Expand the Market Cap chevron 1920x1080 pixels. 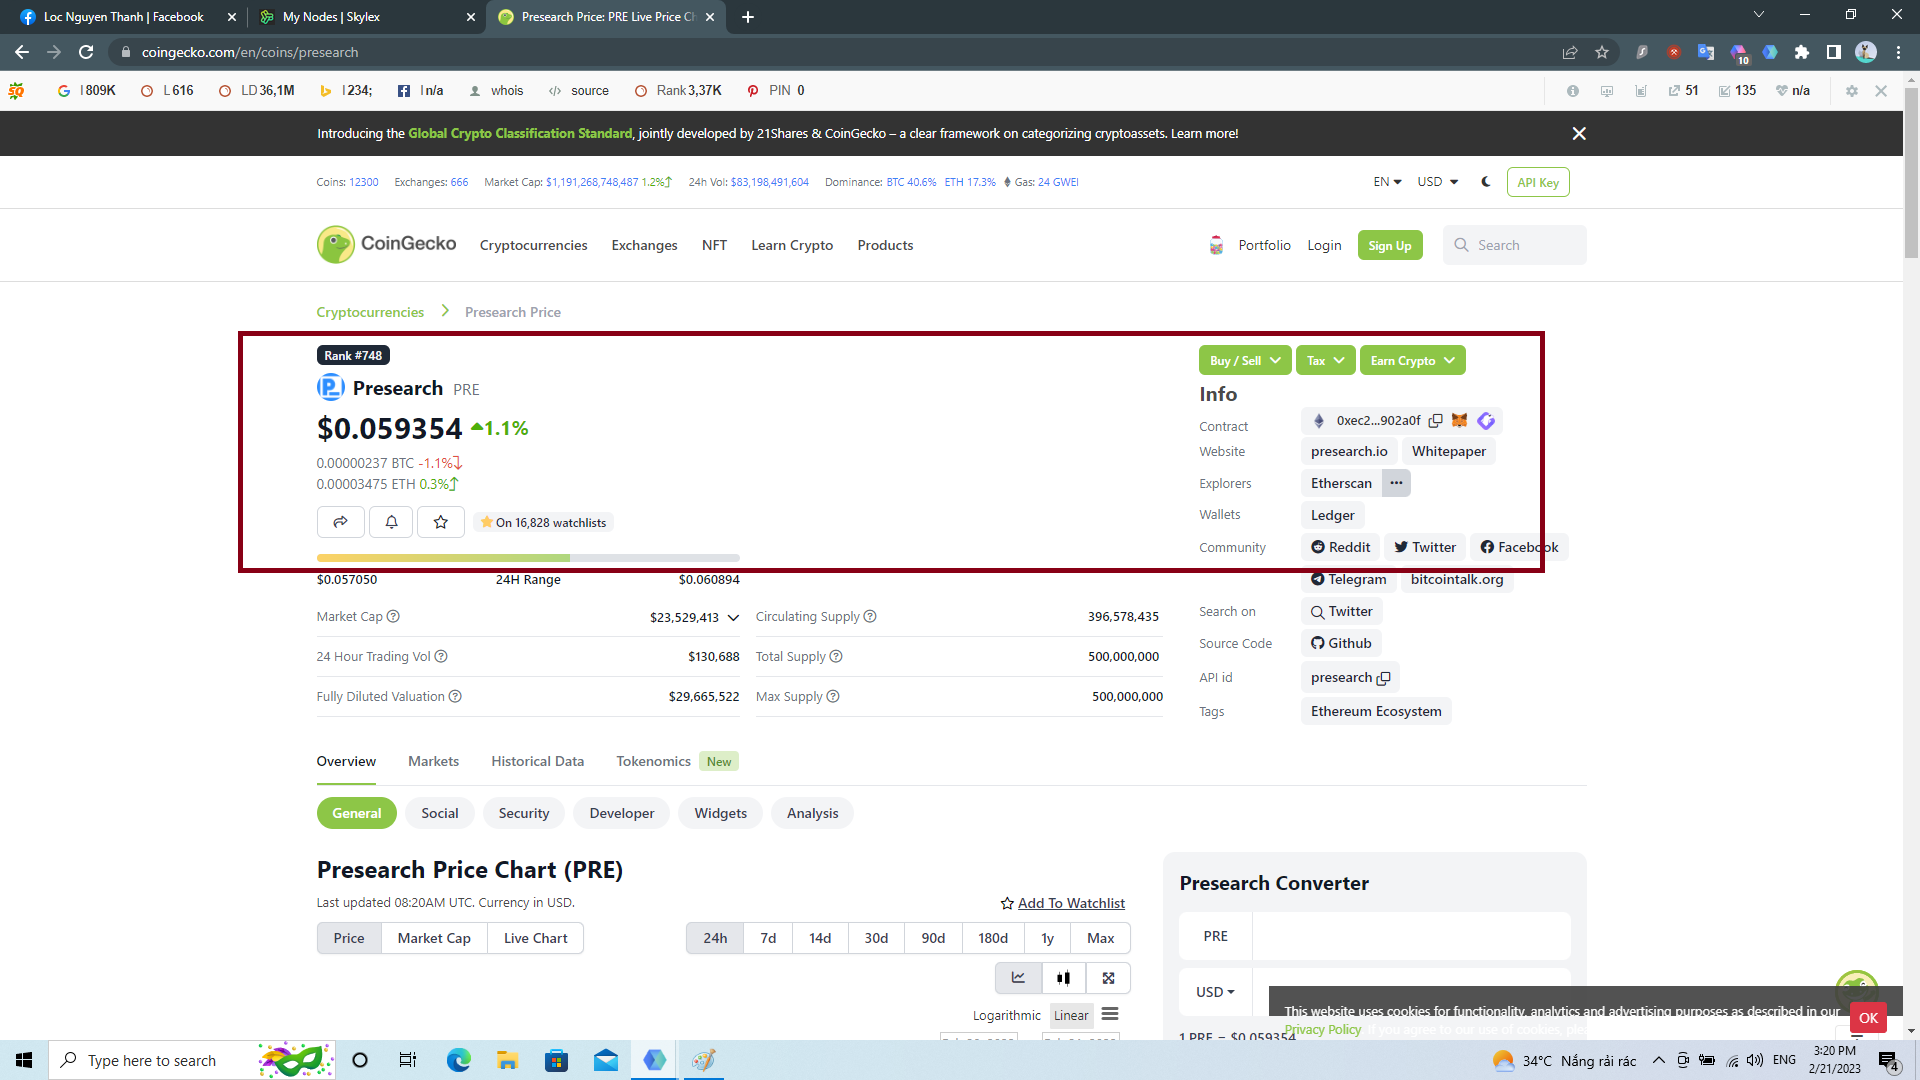coord(733,618)
